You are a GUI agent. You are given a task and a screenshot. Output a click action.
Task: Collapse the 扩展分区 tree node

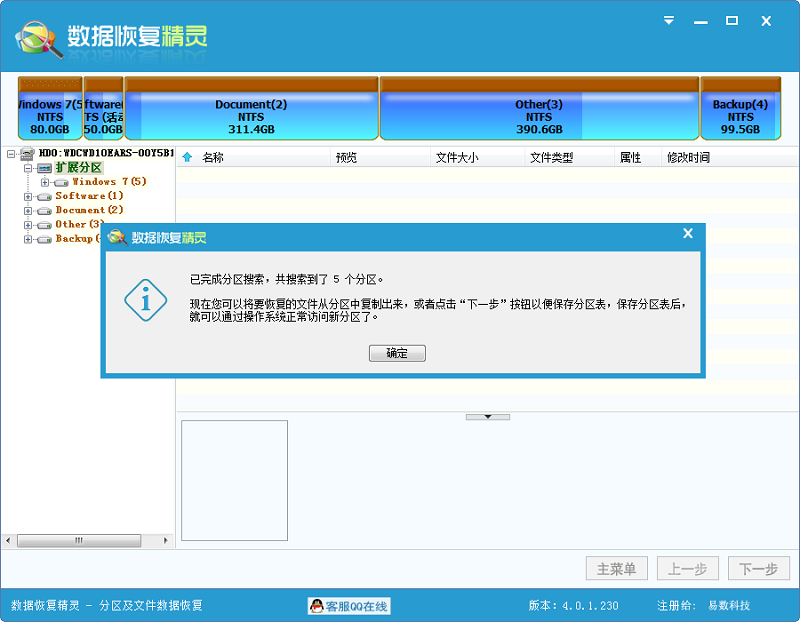pyautogui.click(x=27, y=167)
